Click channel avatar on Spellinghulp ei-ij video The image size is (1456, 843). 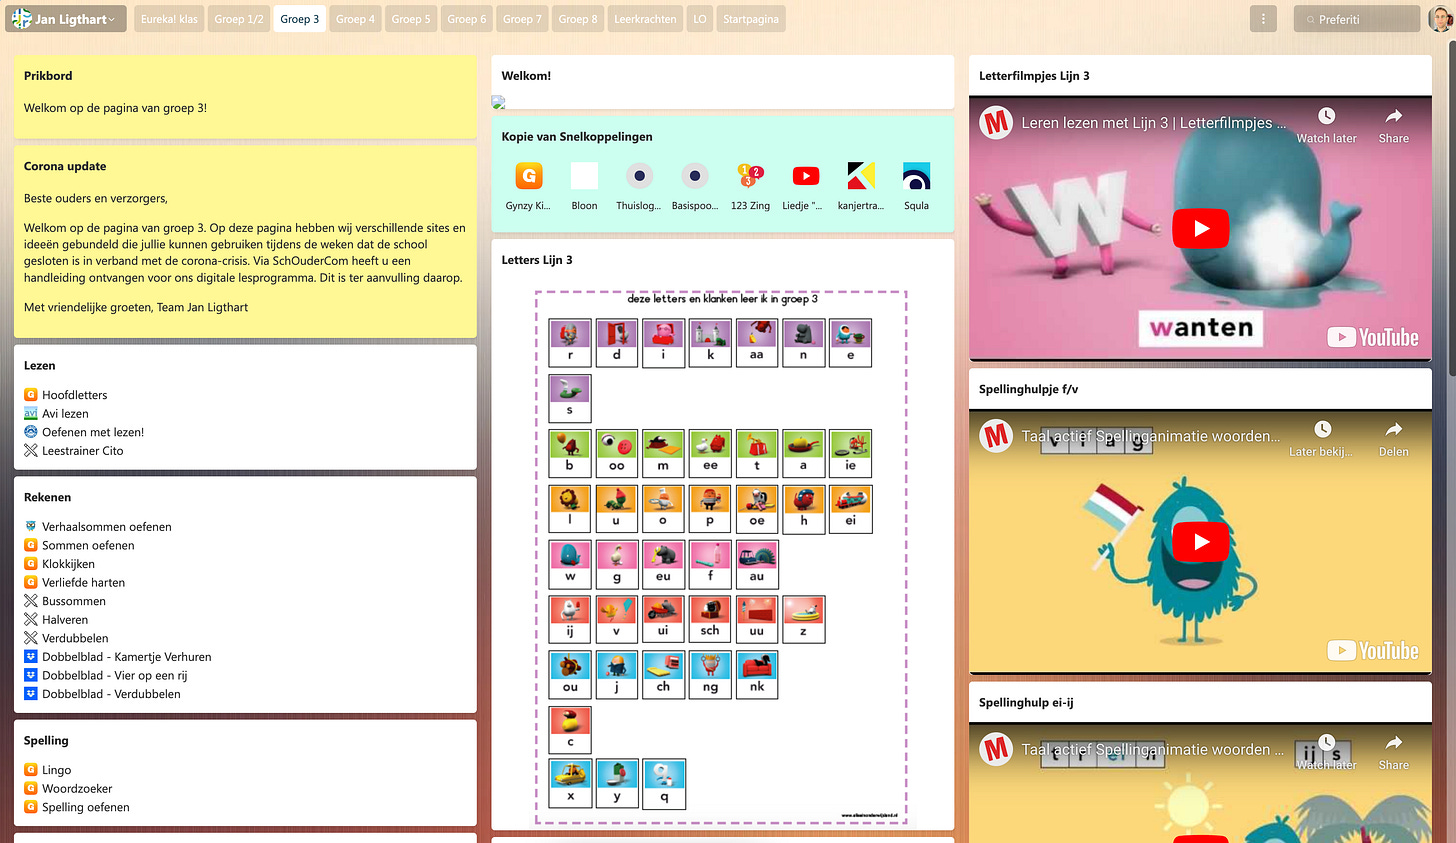(996, 749)
